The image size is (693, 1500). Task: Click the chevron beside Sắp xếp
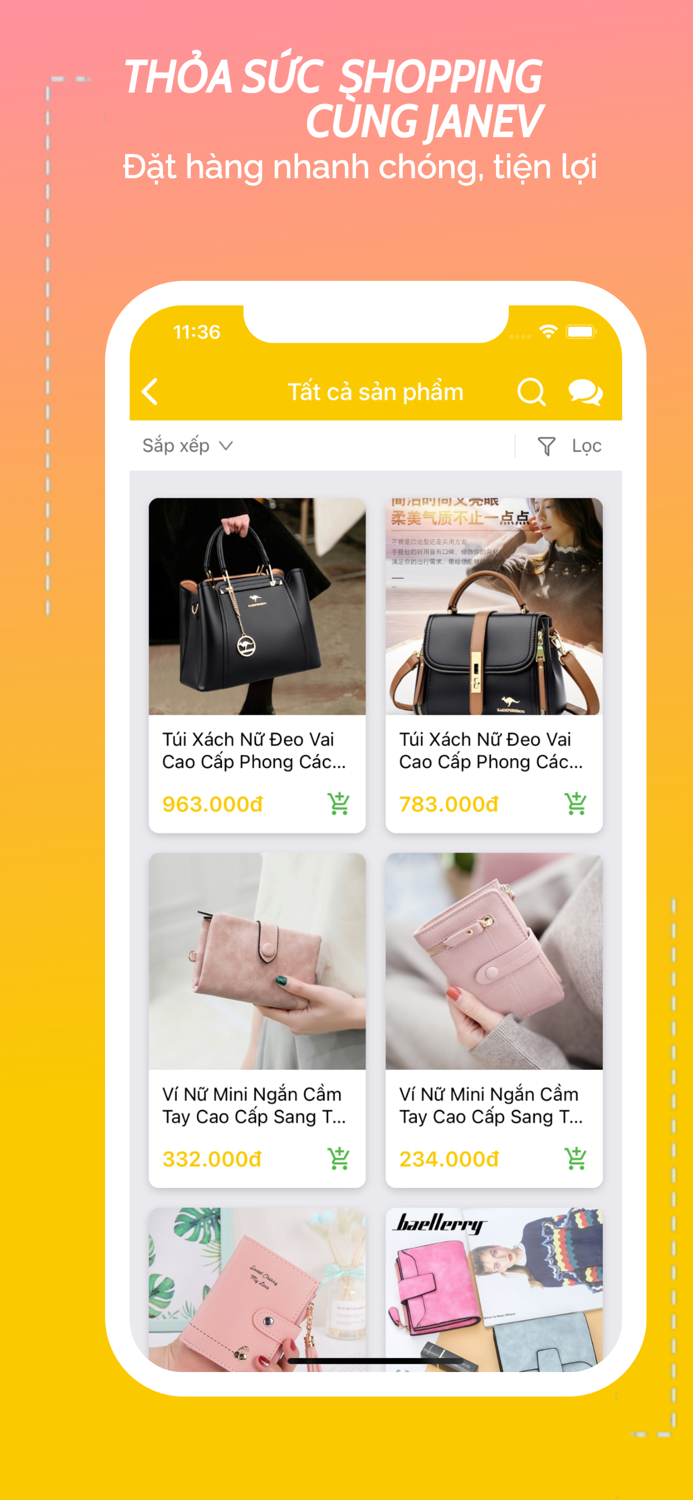tap(226, 446)
